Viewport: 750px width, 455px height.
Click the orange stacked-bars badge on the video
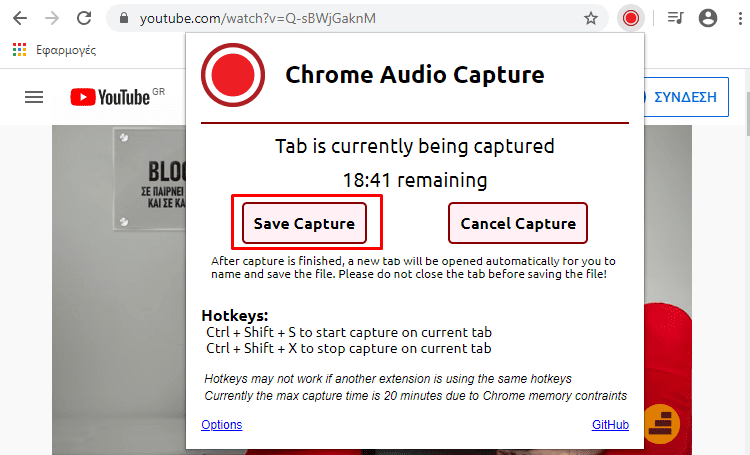pyautogui.click(x=662, y=423)
